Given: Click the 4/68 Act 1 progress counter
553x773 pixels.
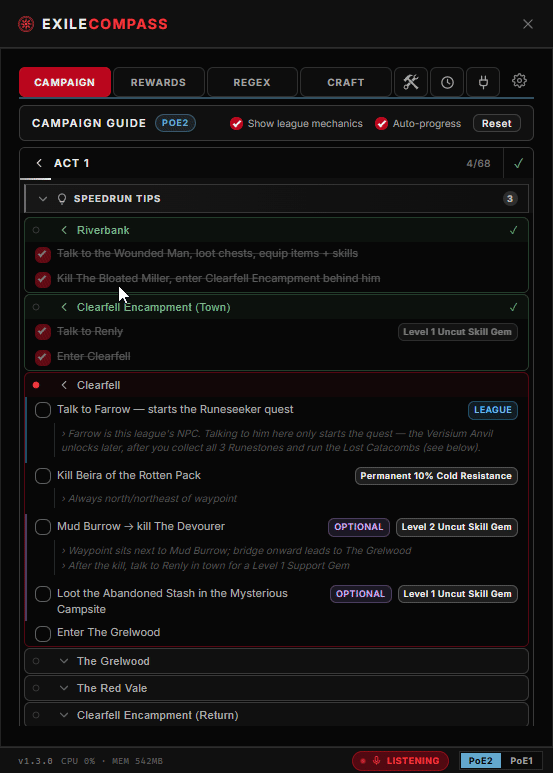Looking at the screenshot, I should point(479,164).
